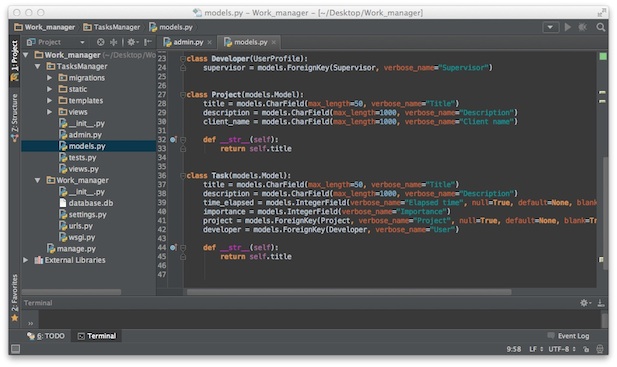
Task: Hide the Project tool window icon
Action: pyautogui.click(x=148, y=42)
